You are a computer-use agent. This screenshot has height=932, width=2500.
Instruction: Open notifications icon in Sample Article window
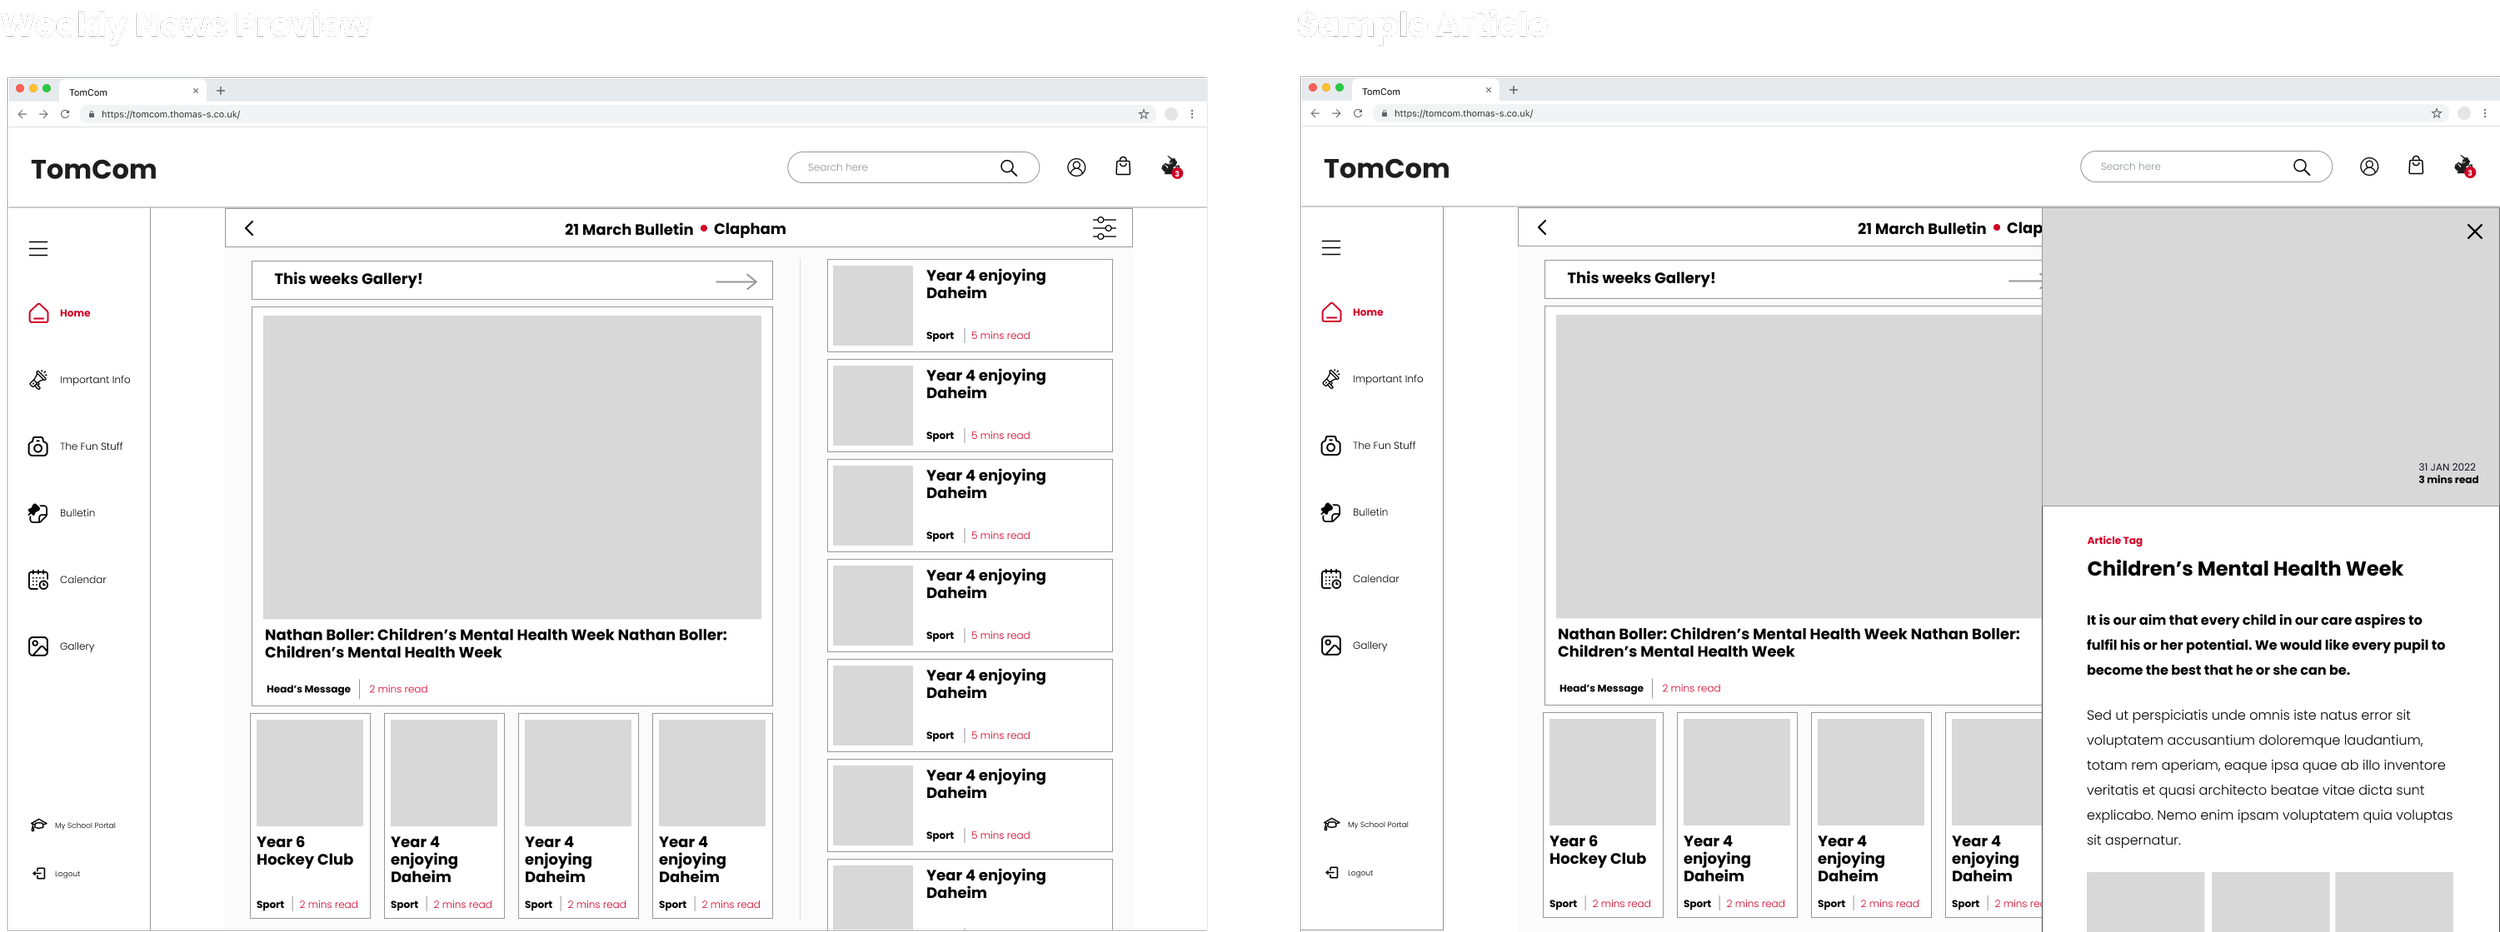tap(2465, 166)
